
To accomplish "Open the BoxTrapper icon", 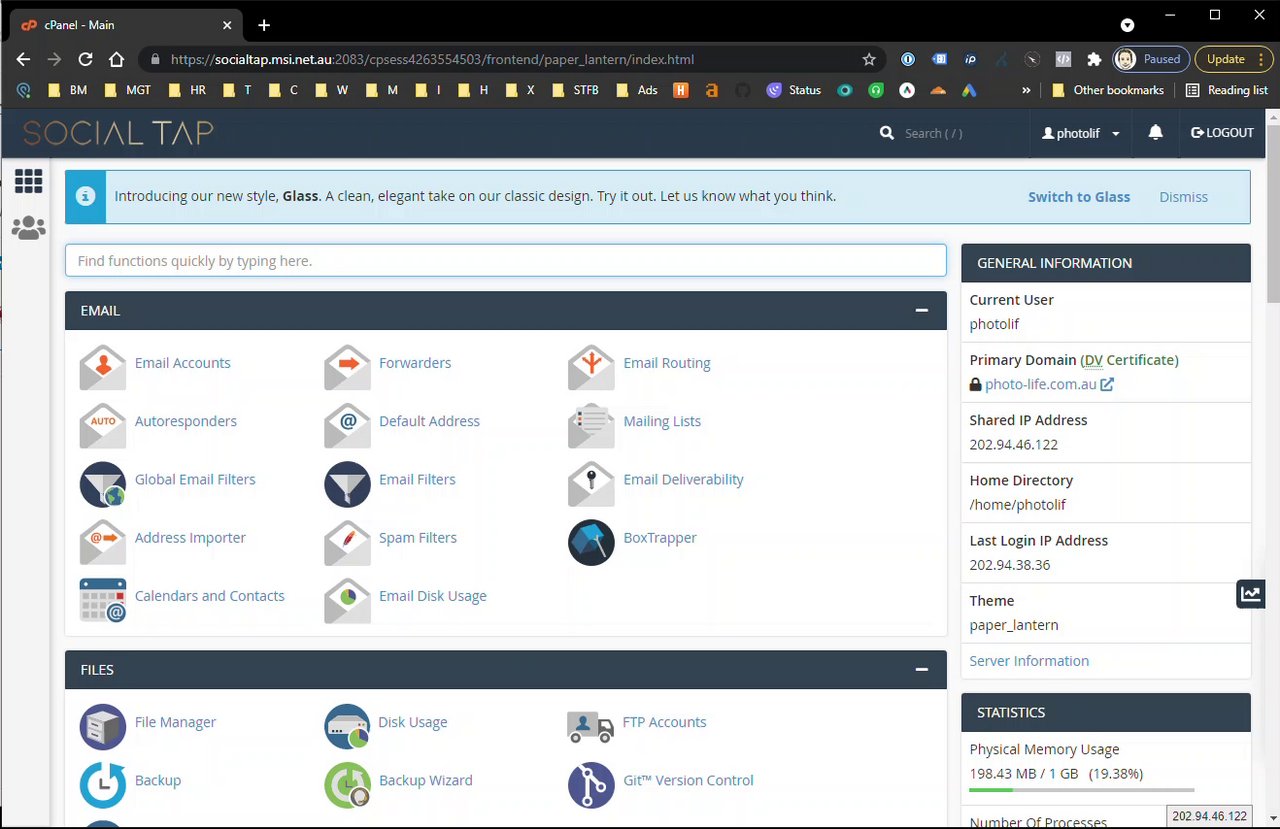I will [591, 542].
